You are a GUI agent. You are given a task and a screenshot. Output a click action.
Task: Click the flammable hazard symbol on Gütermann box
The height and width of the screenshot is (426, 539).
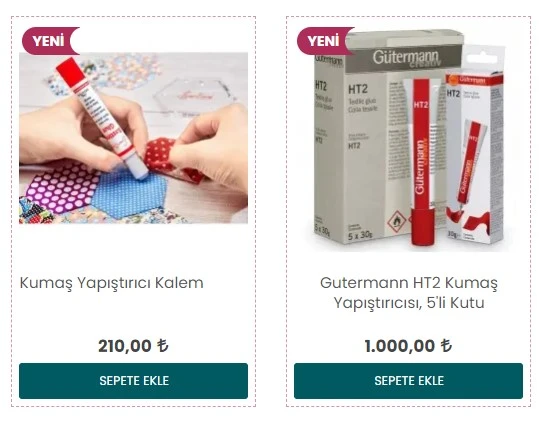click(397, 221)
